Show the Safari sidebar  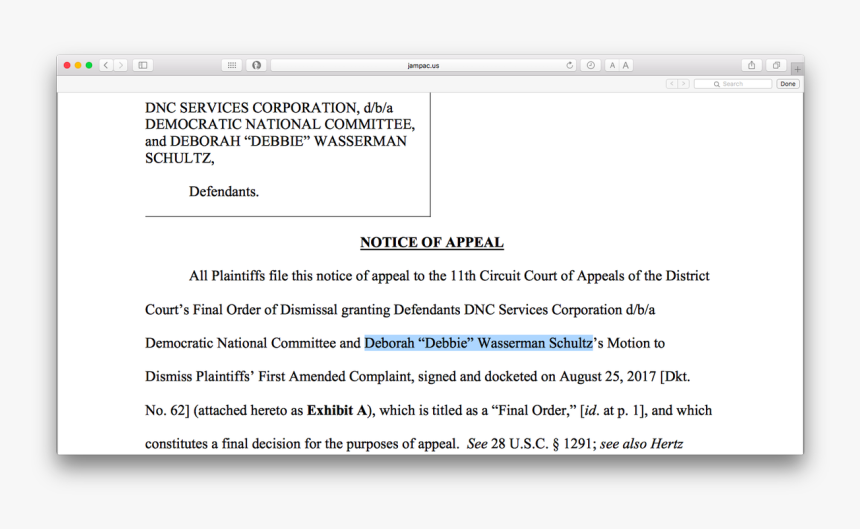coord(143,65)
